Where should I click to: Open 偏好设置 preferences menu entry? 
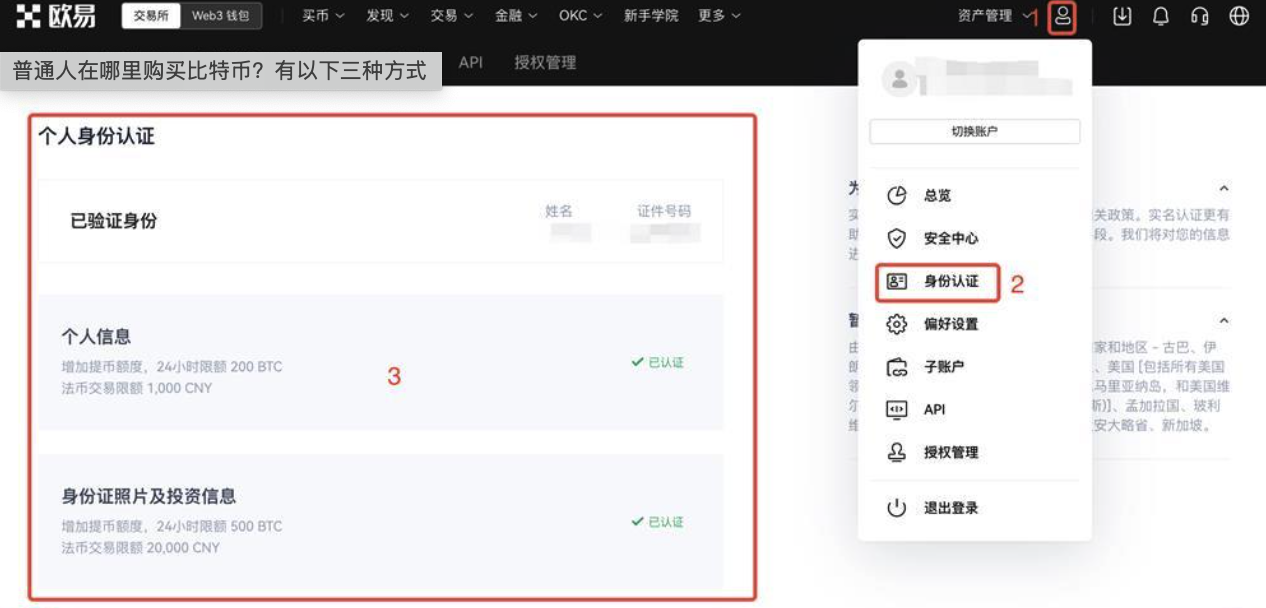point(950,324)
